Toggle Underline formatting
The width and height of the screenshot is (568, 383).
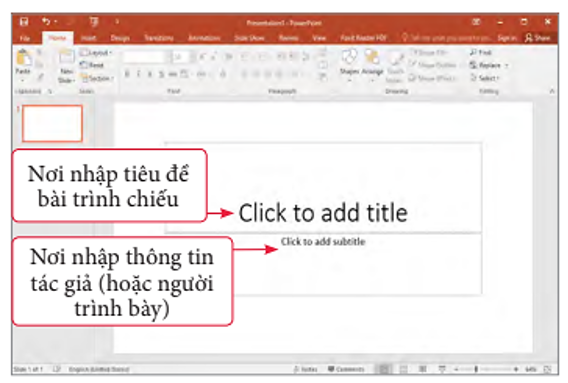click(x=150, y=74)
